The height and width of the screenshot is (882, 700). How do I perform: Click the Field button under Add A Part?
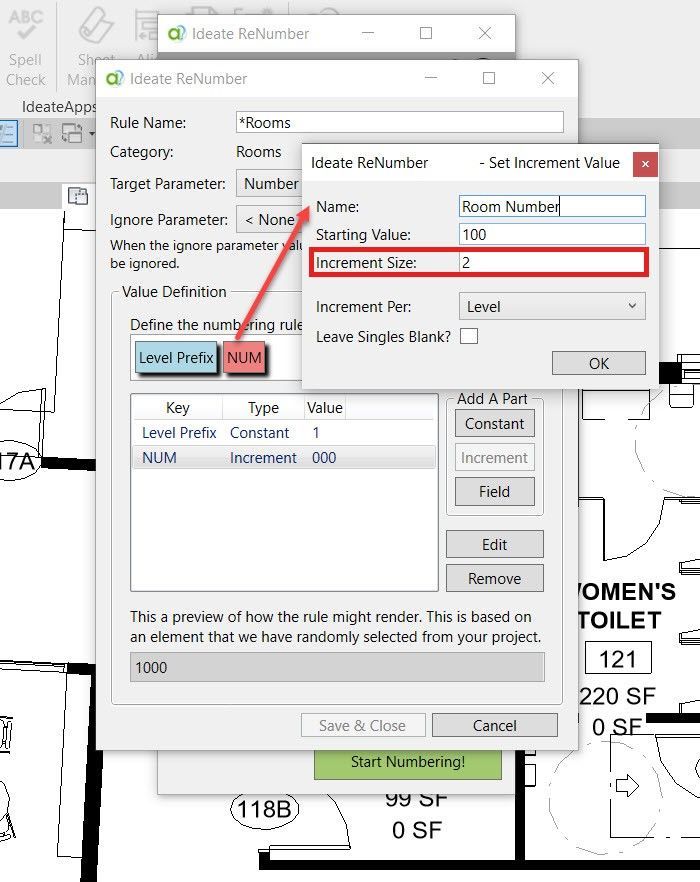click(495, 492)
